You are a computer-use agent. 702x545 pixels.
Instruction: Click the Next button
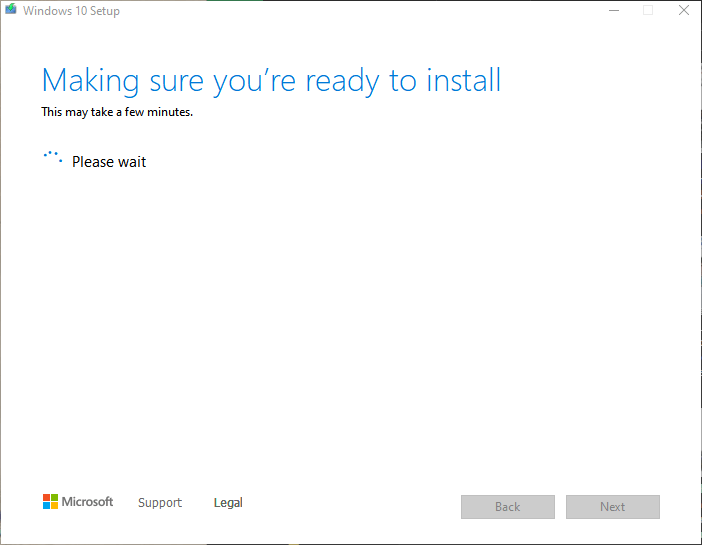tap(613, 507)
